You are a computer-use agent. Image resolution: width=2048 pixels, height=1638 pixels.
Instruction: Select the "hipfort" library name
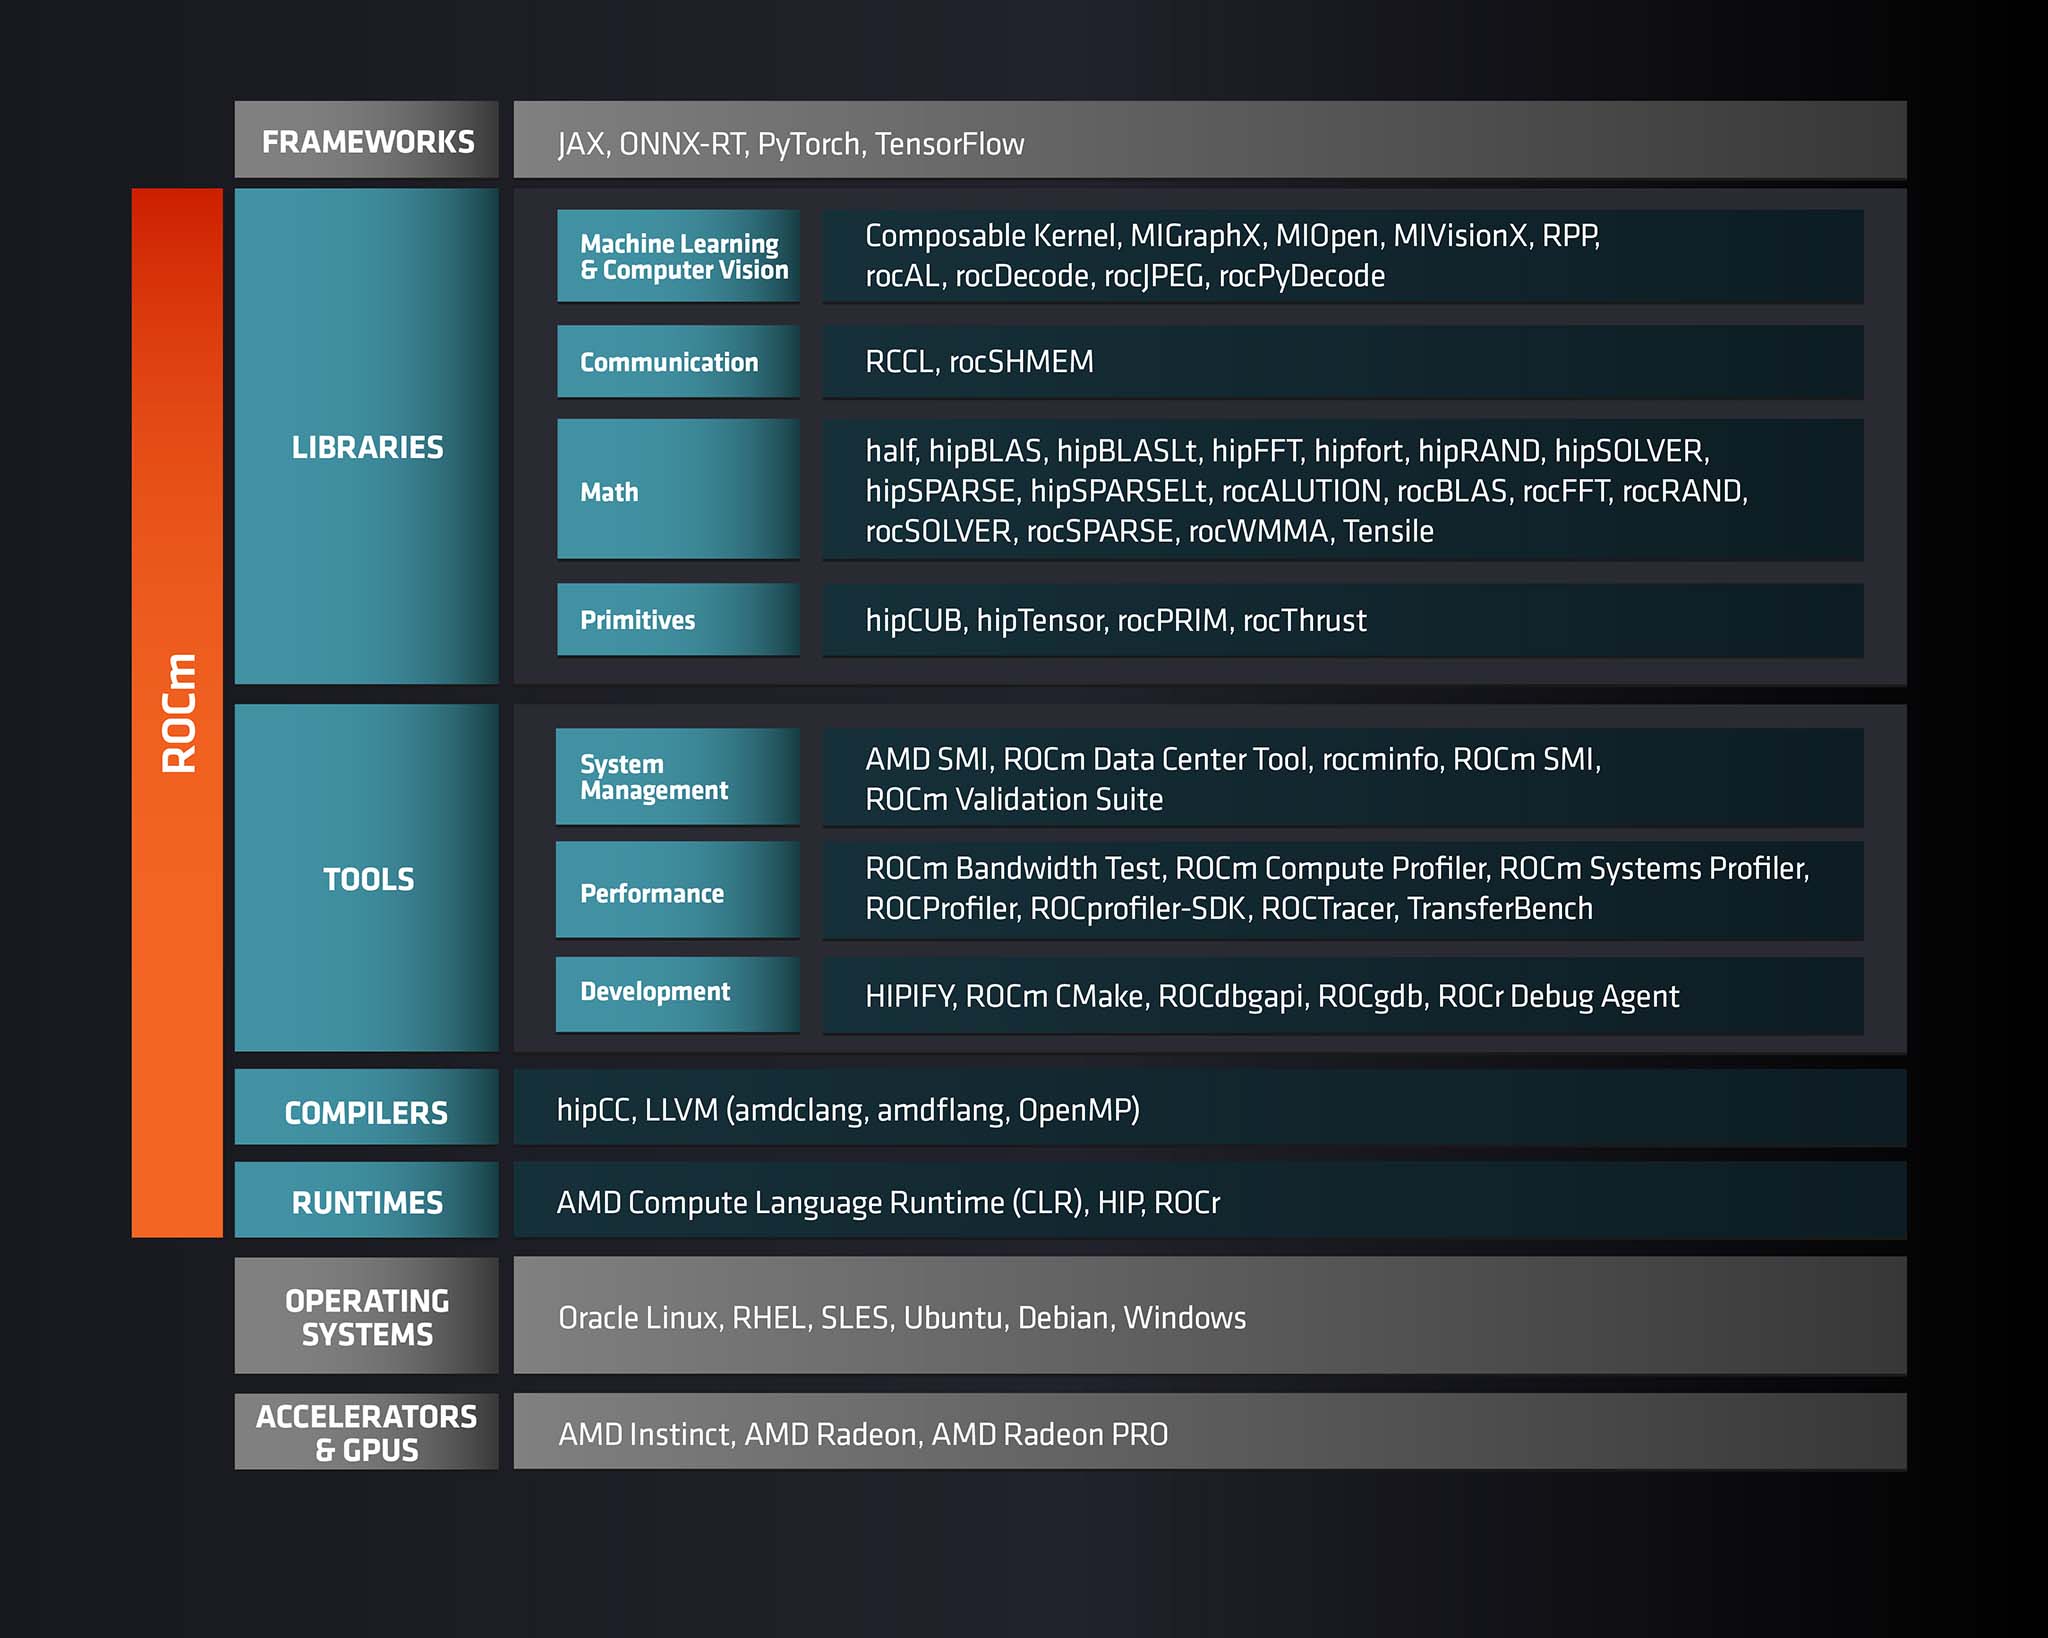pyautogui.click(x=1359, y=452)
